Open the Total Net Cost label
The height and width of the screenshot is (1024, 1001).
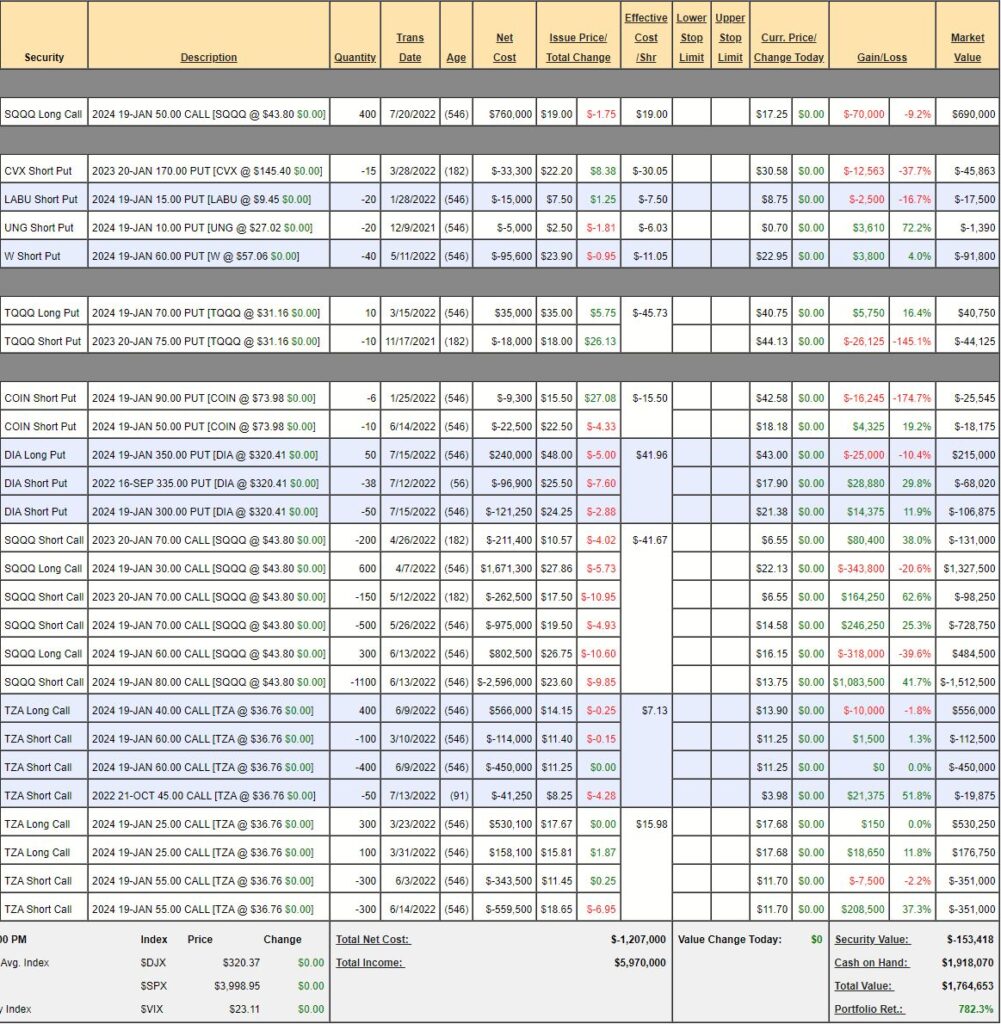[373, 940]
